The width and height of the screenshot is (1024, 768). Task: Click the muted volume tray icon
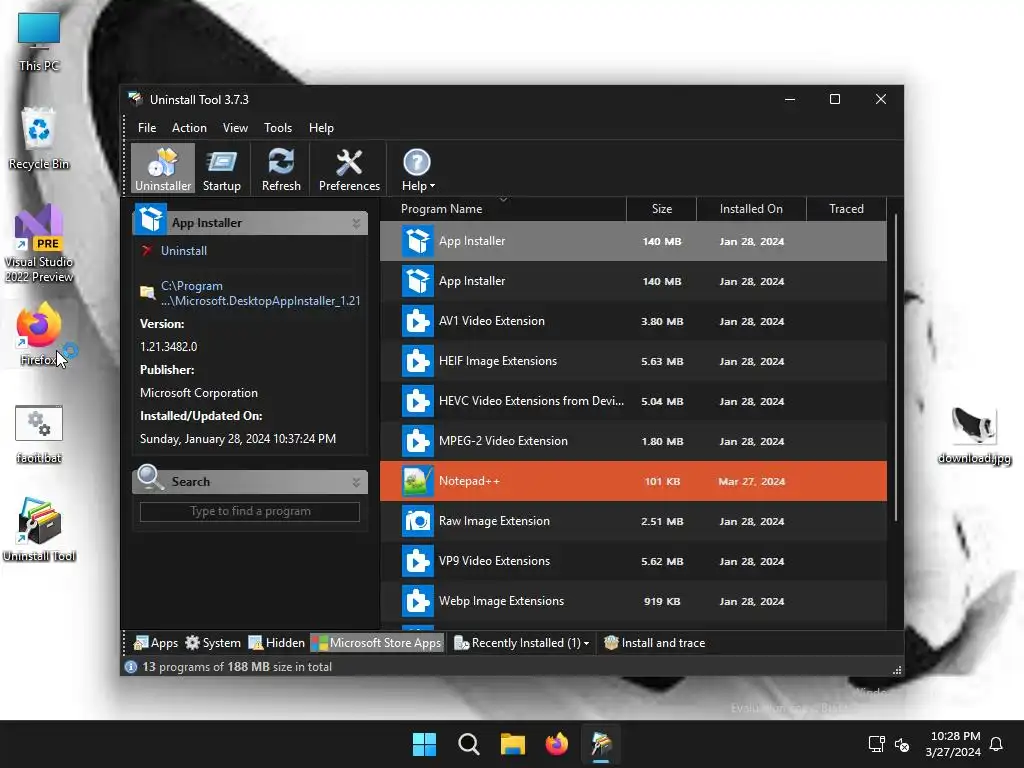tap(902, 744)
